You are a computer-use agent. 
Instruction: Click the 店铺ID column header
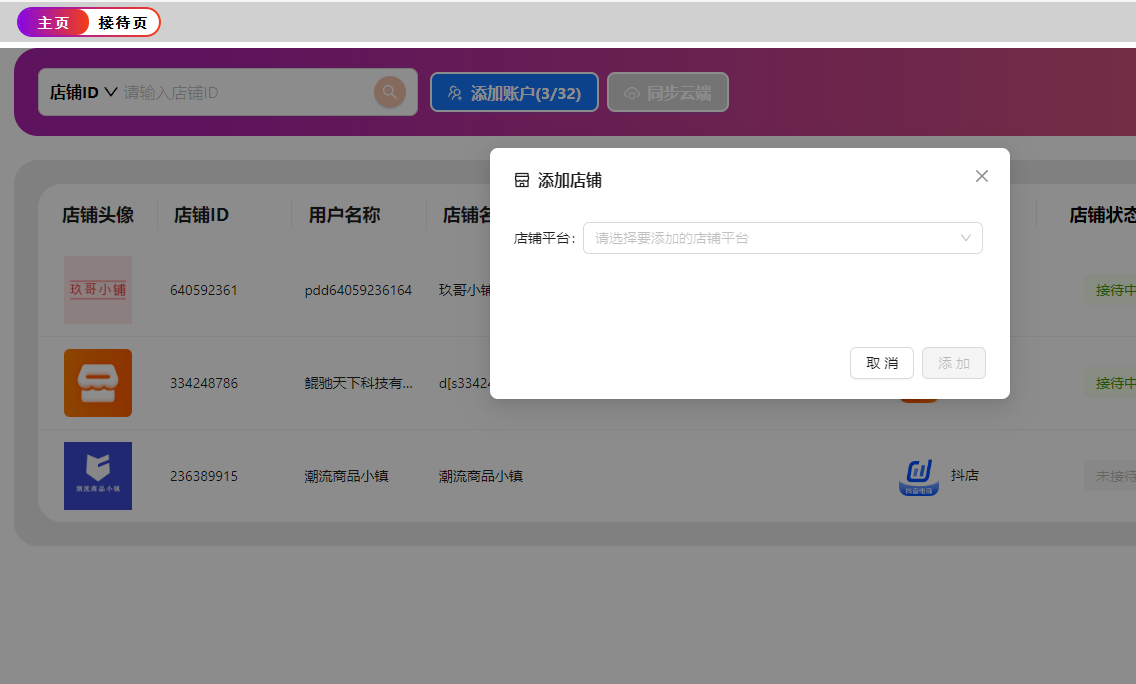tap(202, 215)
